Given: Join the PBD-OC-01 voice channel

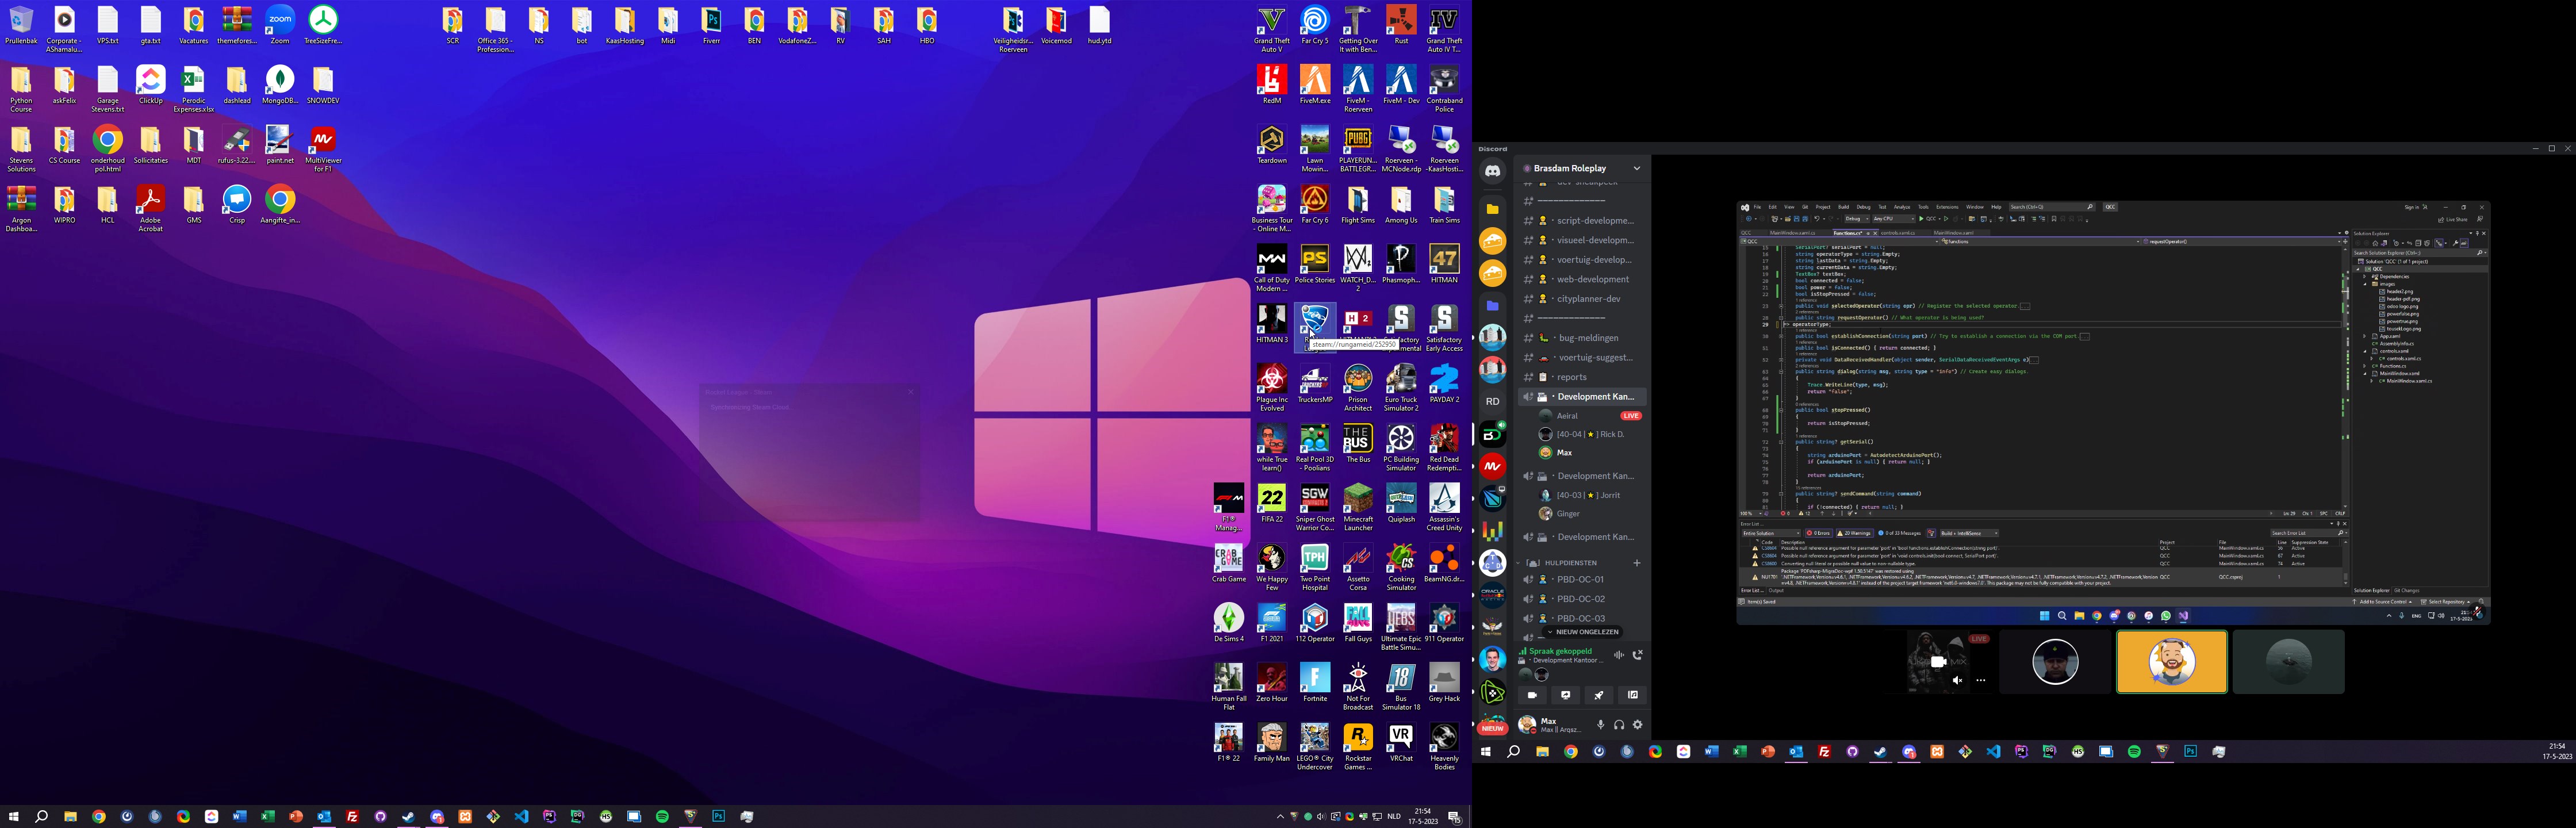Looking at the screenshot, I should (x=1580, y=579).
